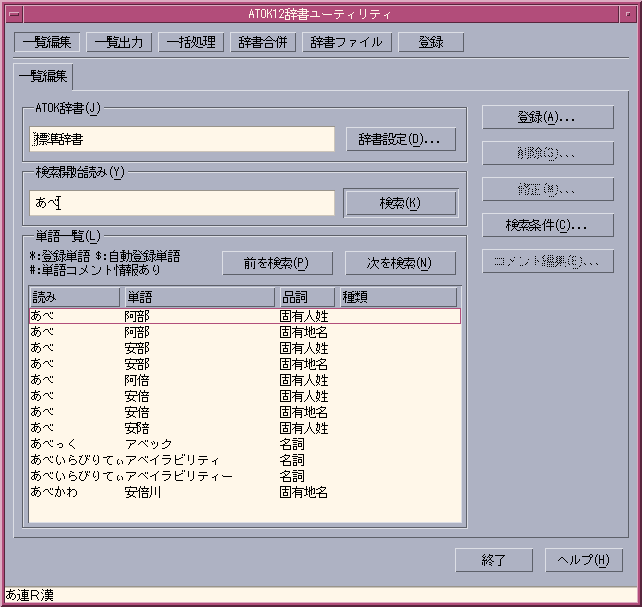Select the アベック row
642x607 pixels.
click(x=245, y=444)
